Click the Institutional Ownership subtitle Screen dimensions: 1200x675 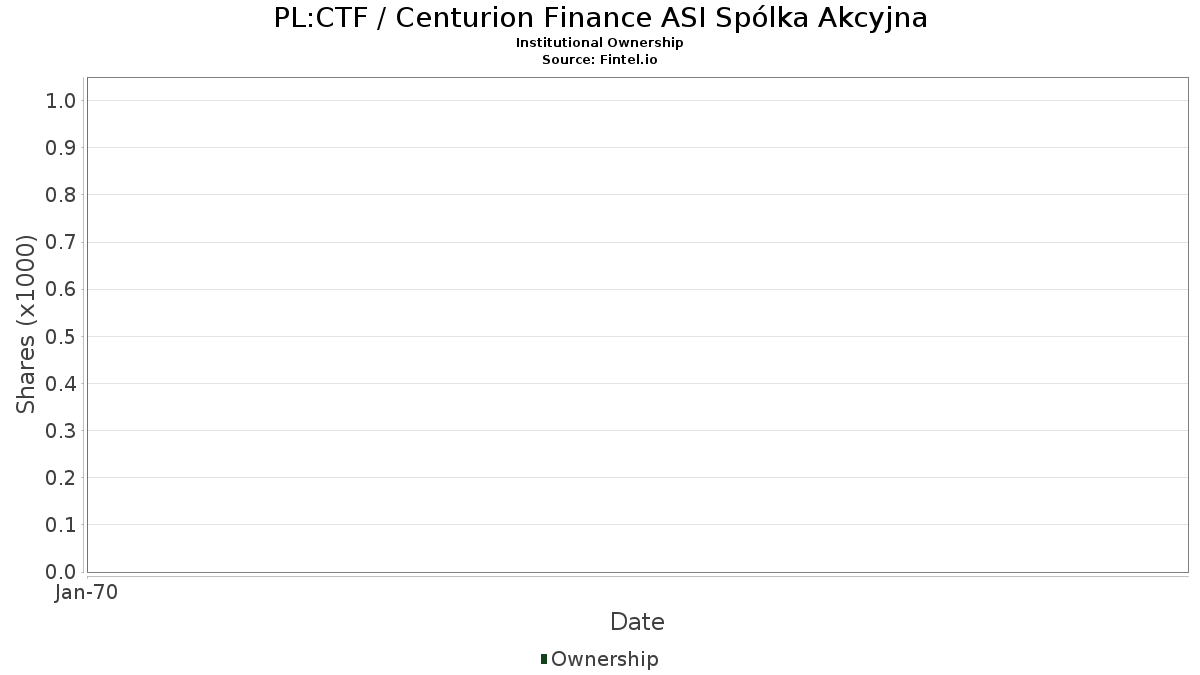coord(600,43)
